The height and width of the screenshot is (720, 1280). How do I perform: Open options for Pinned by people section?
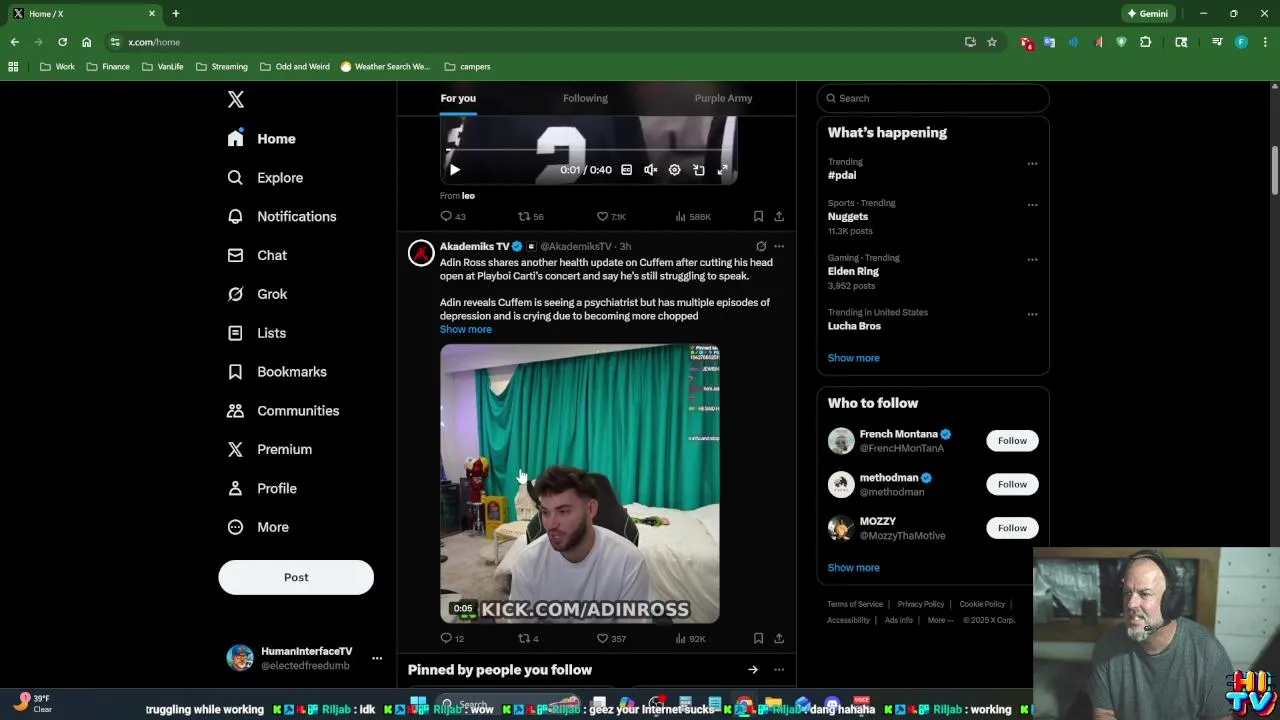[x=779, y=670]
